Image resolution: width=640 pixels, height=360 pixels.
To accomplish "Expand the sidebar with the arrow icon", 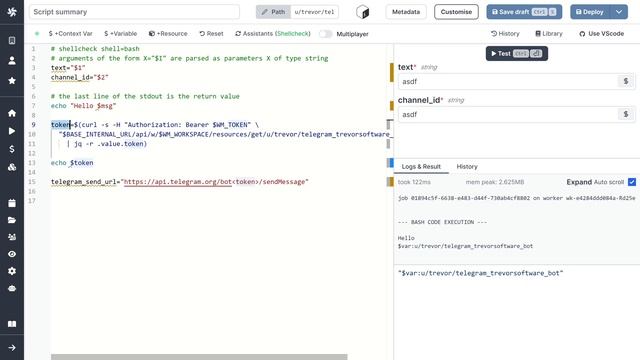I will coord(12,348).
